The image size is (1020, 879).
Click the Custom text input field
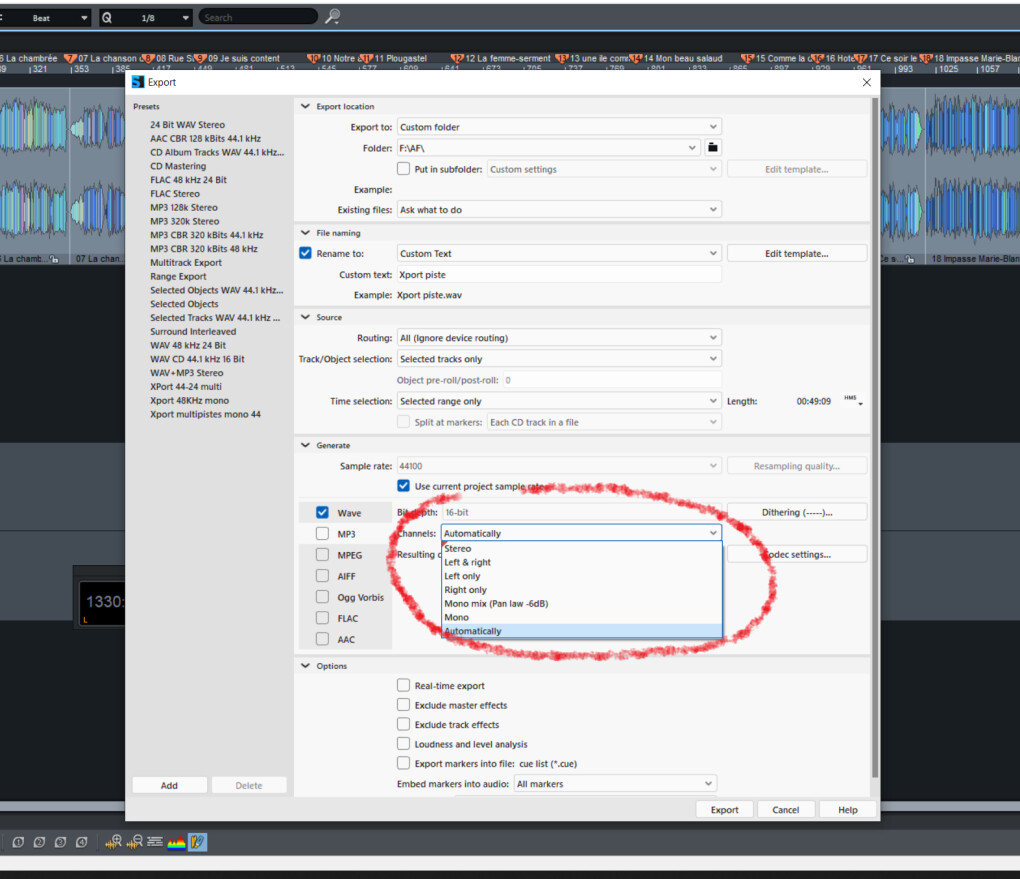point(559,275)
